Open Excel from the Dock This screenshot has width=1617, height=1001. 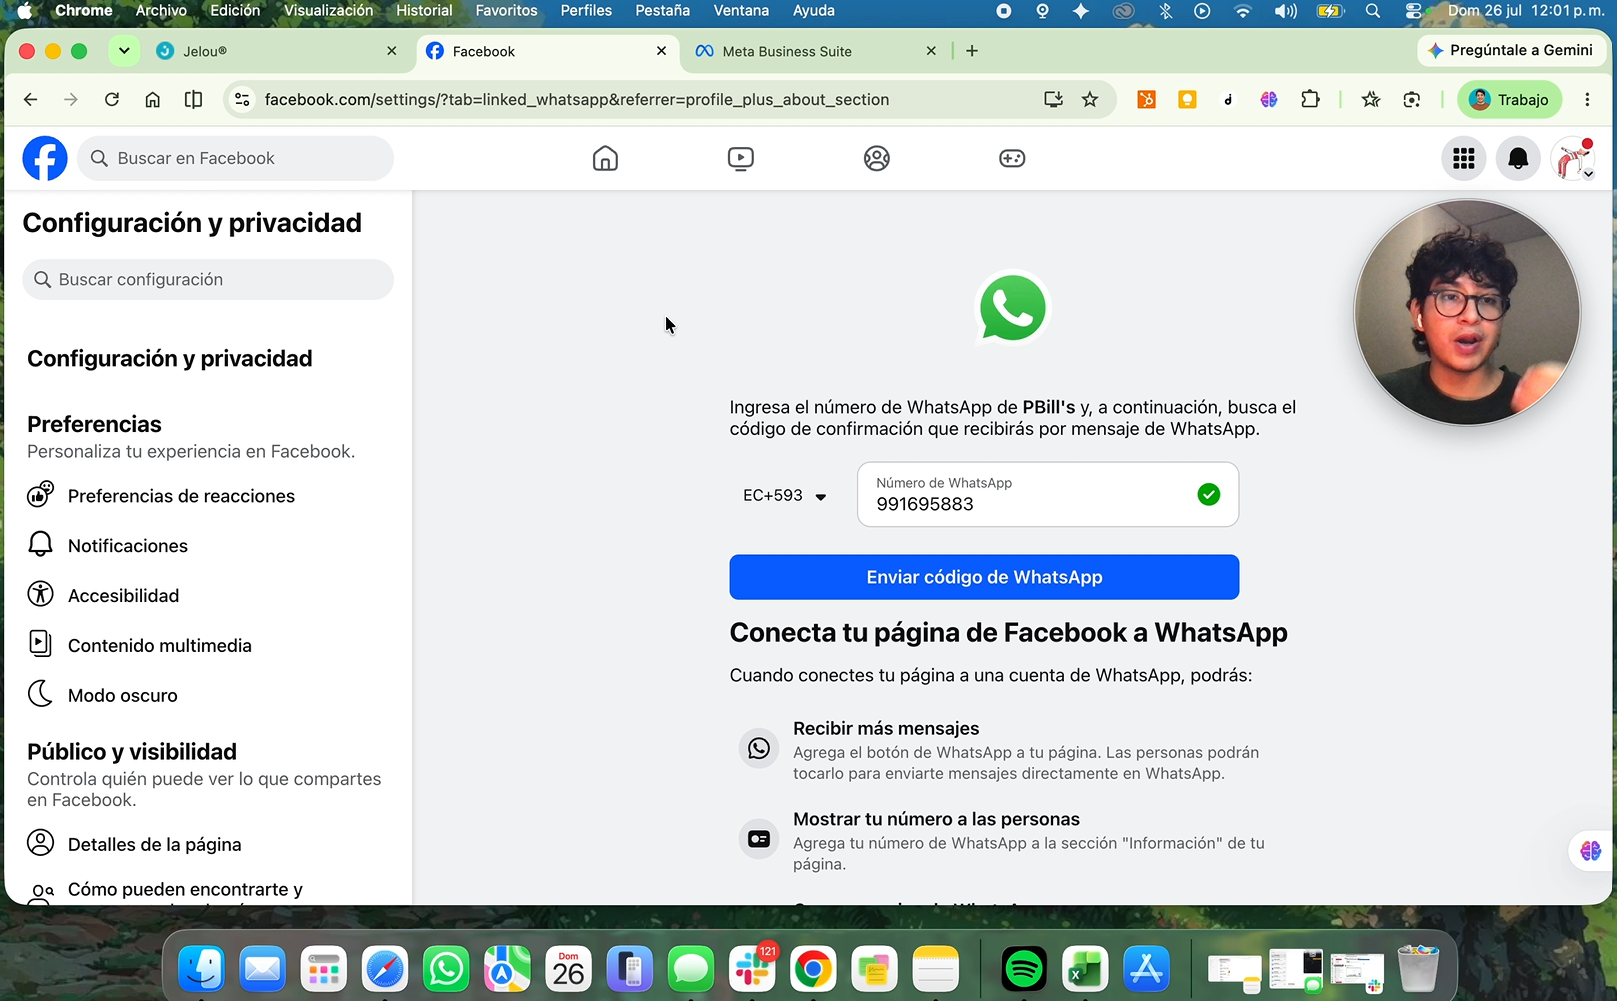(1085, 969)
